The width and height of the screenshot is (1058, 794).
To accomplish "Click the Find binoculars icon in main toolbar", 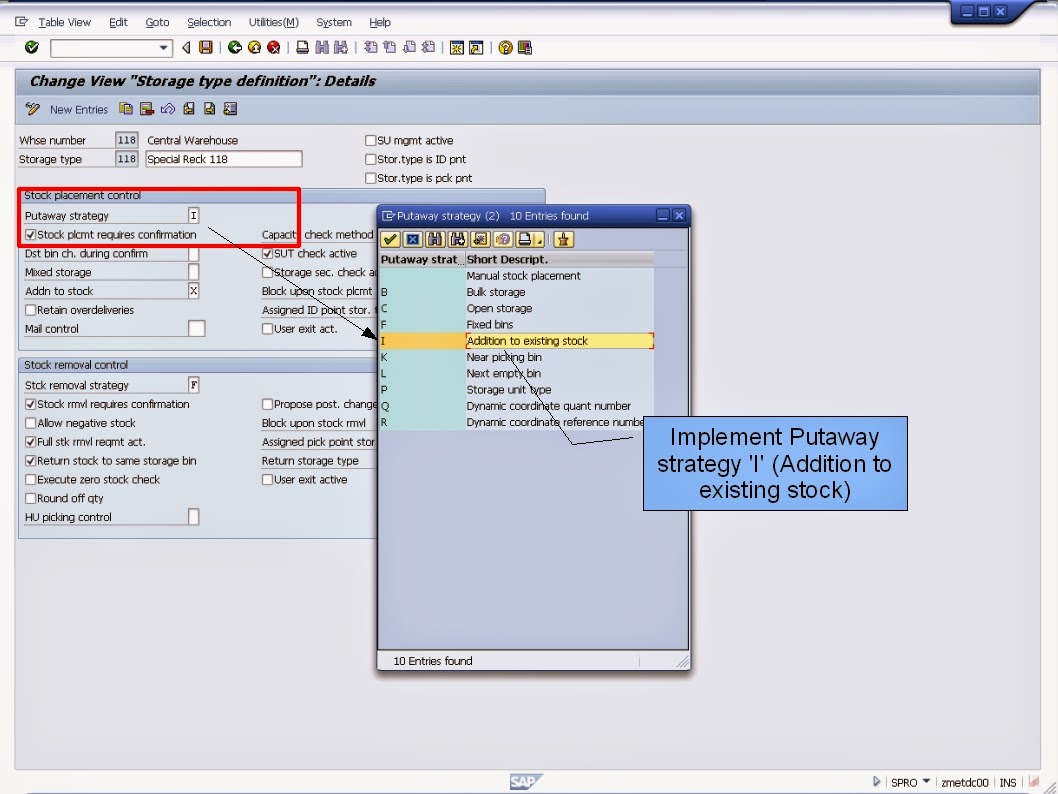I will pos(322,47).
